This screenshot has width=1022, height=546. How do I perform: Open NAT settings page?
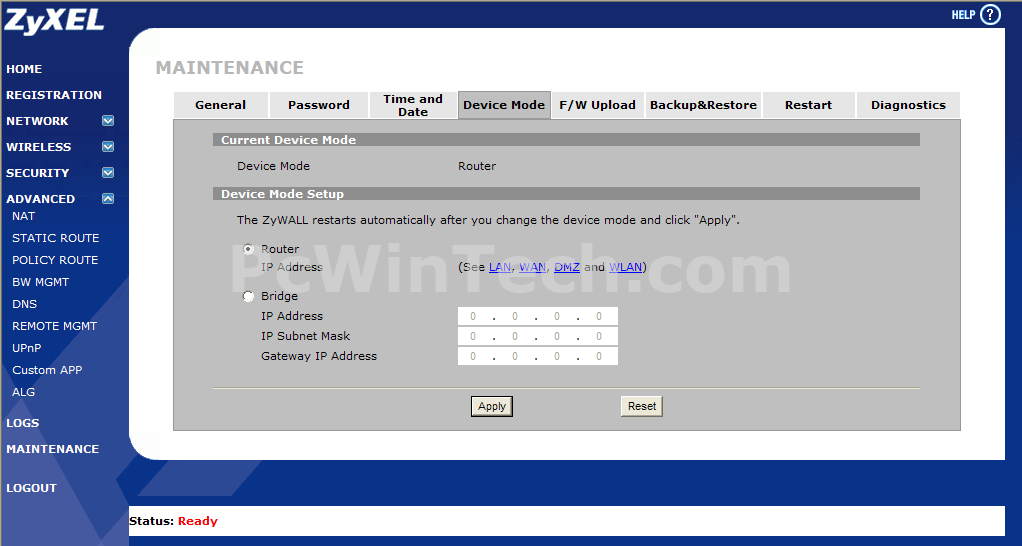coord(23,216)
